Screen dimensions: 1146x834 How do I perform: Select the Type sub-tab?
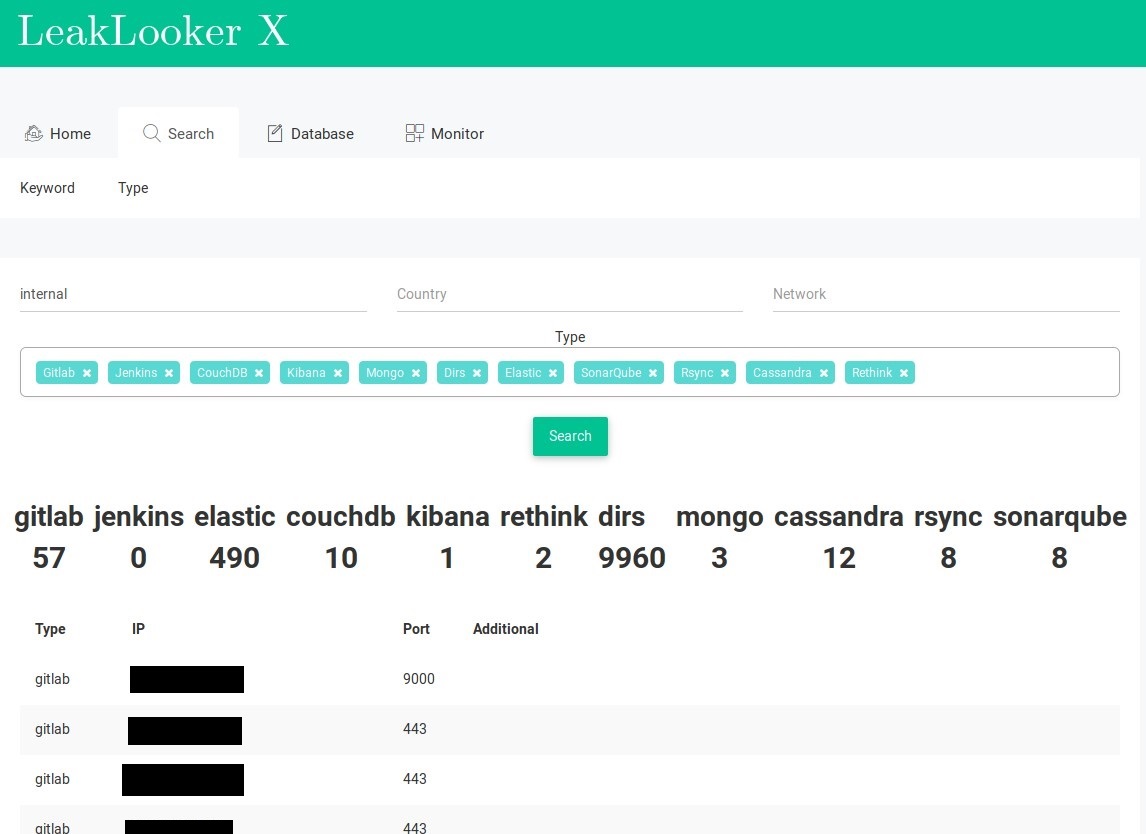click(133, 188)
